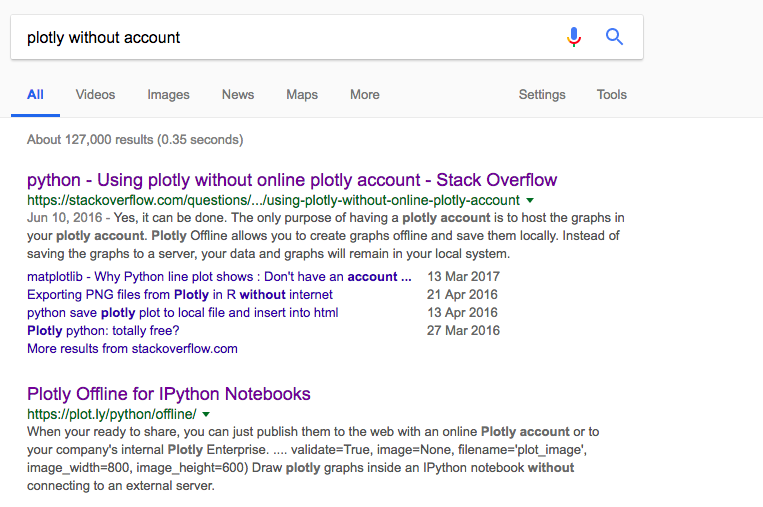Open 'Exporting PNG files from Plotly in R' link
Image resolution: width=763 pixels, height=507 pixels.
[x=180, y=294]
